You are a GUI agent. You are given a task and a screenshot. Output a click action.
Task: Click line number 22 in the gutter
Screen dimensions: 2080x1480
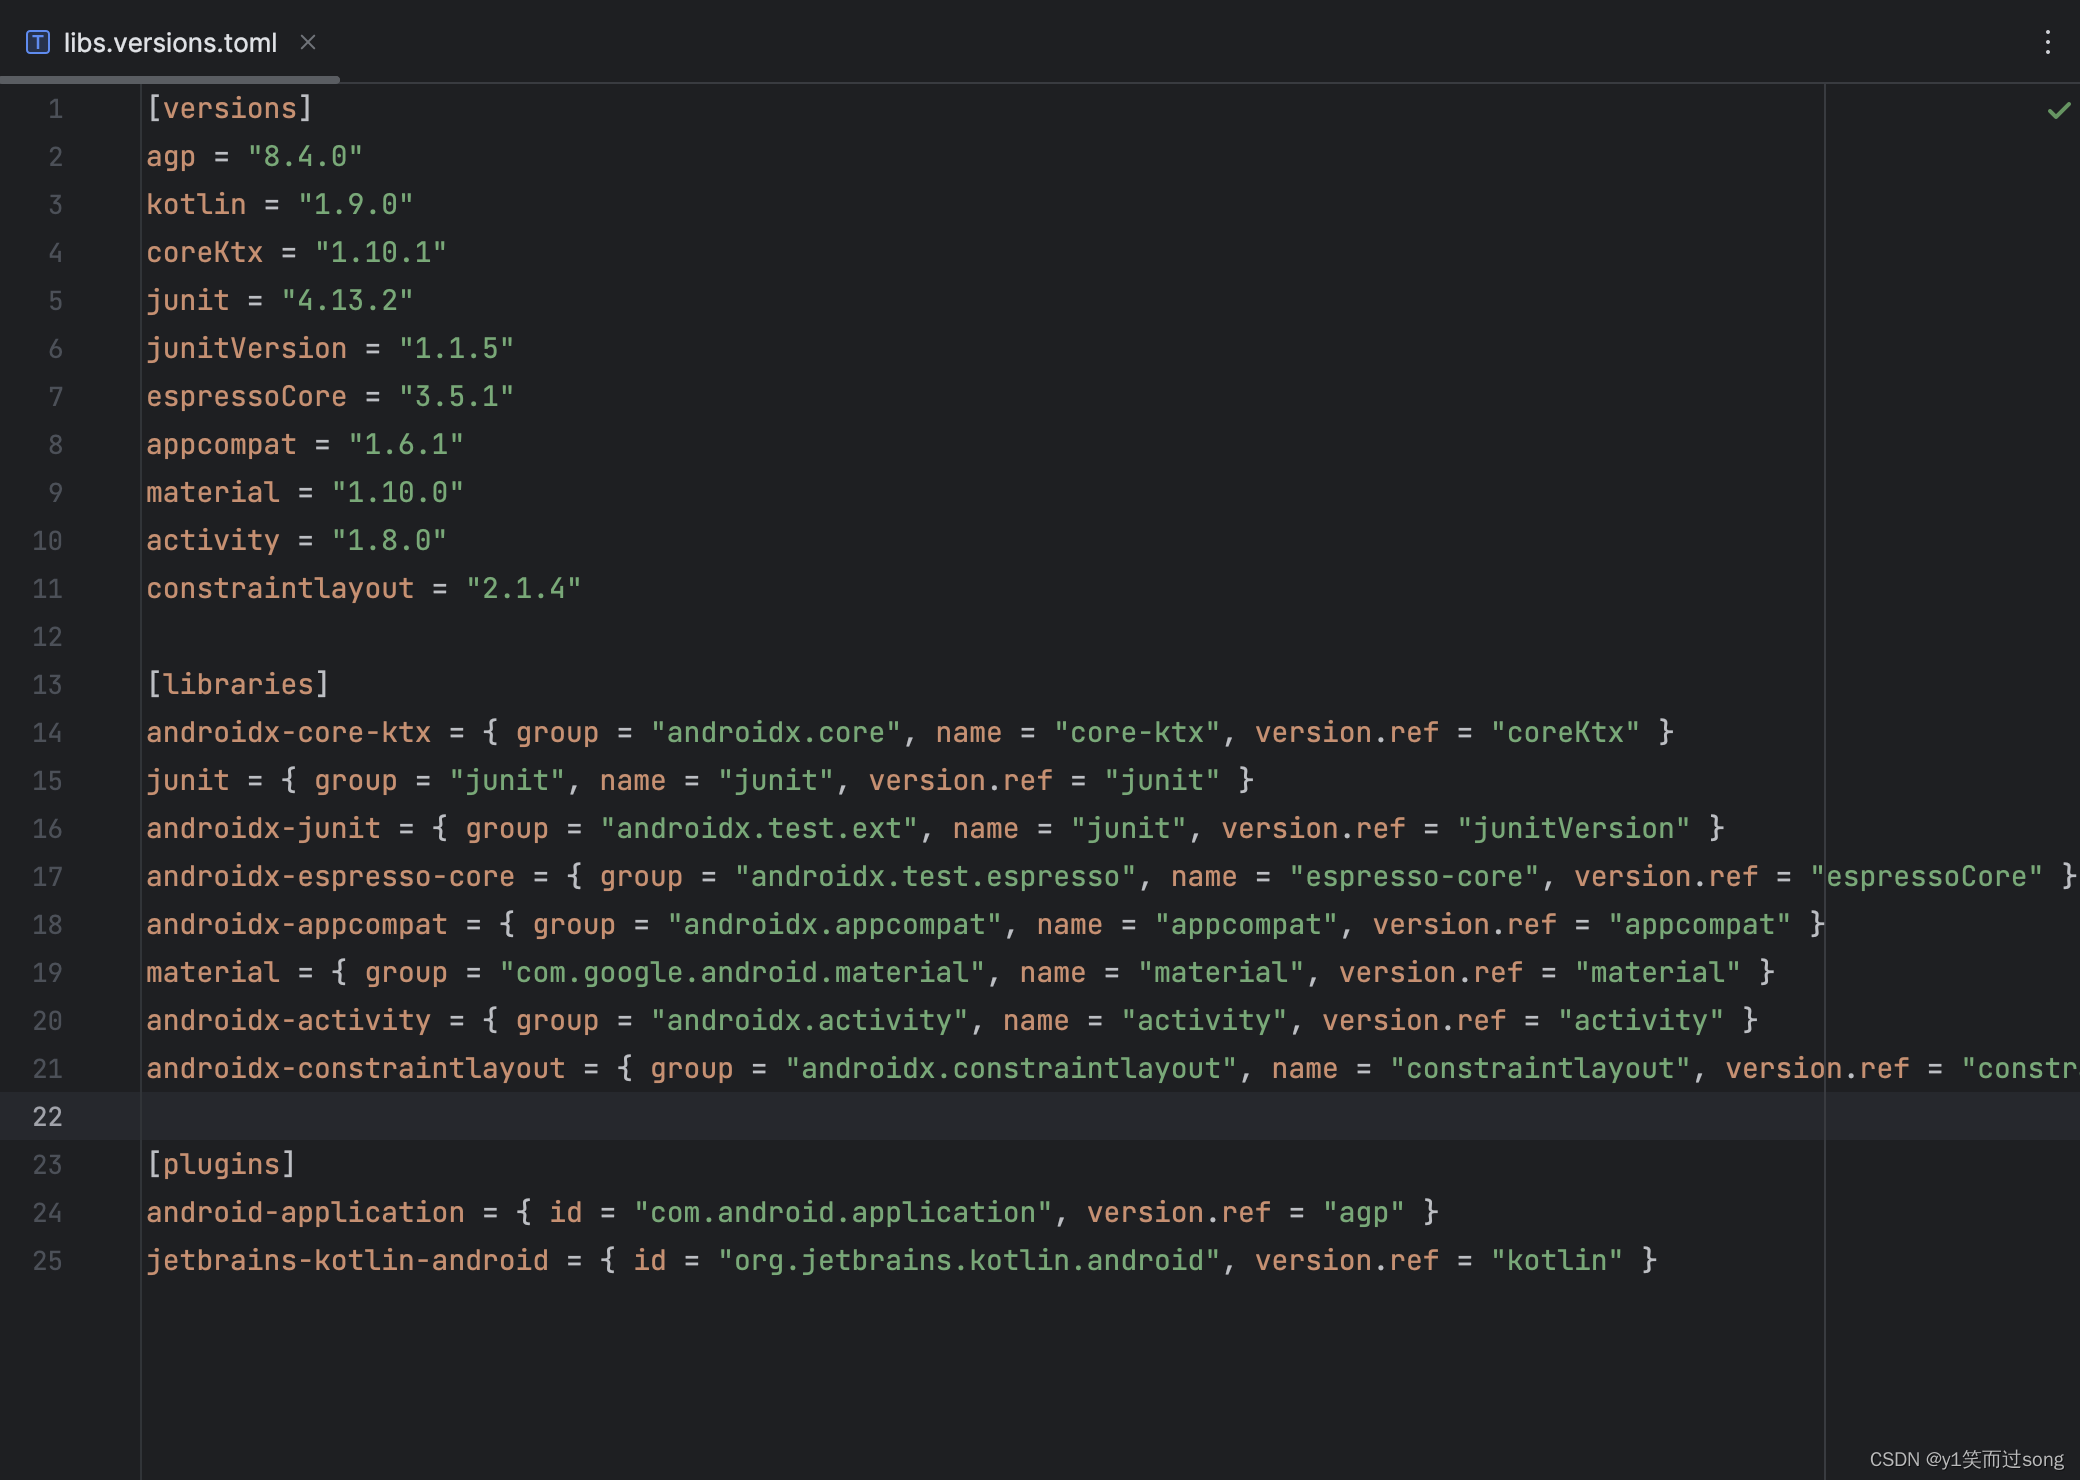click(x=48, y=1117)
